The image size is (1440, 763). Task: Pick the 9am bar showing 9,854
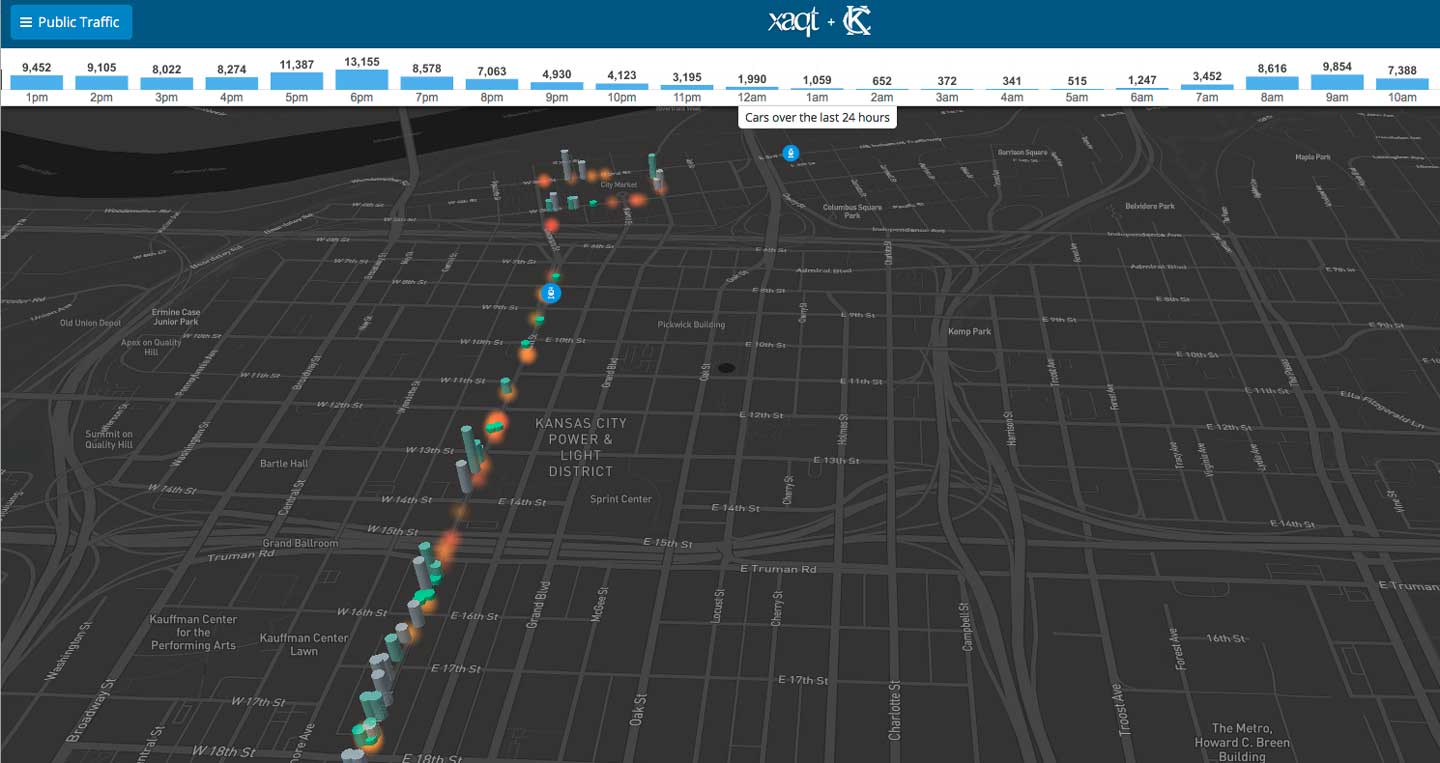1337,81
